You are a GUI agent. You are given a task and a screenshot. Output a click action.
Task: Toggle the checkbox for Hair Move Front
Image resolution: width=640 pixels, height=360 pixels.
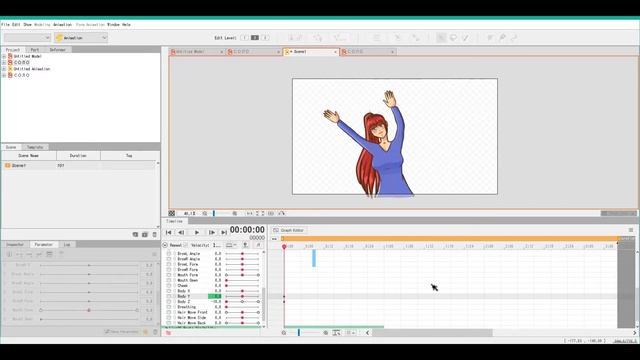point(169,312)
